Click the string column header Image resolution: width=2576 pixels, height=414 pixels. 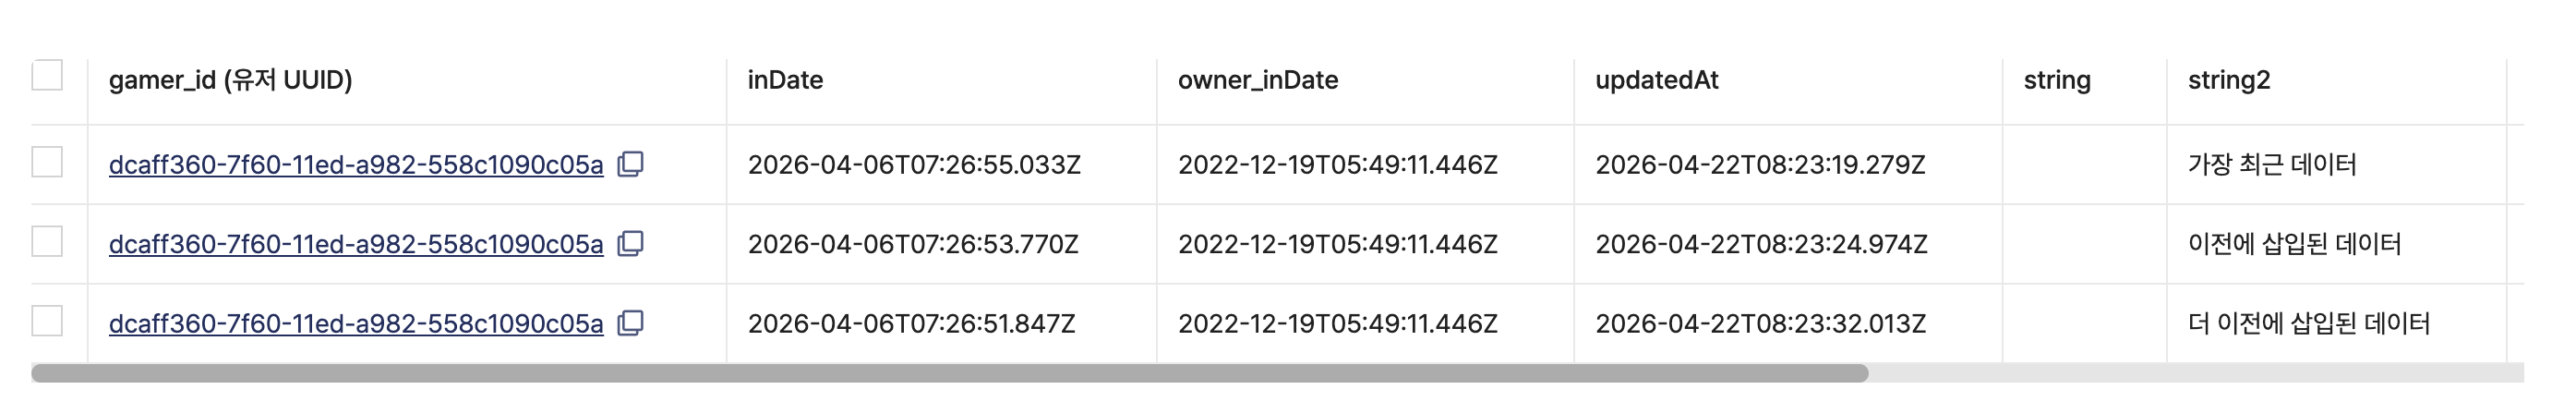coord(2056,80)
